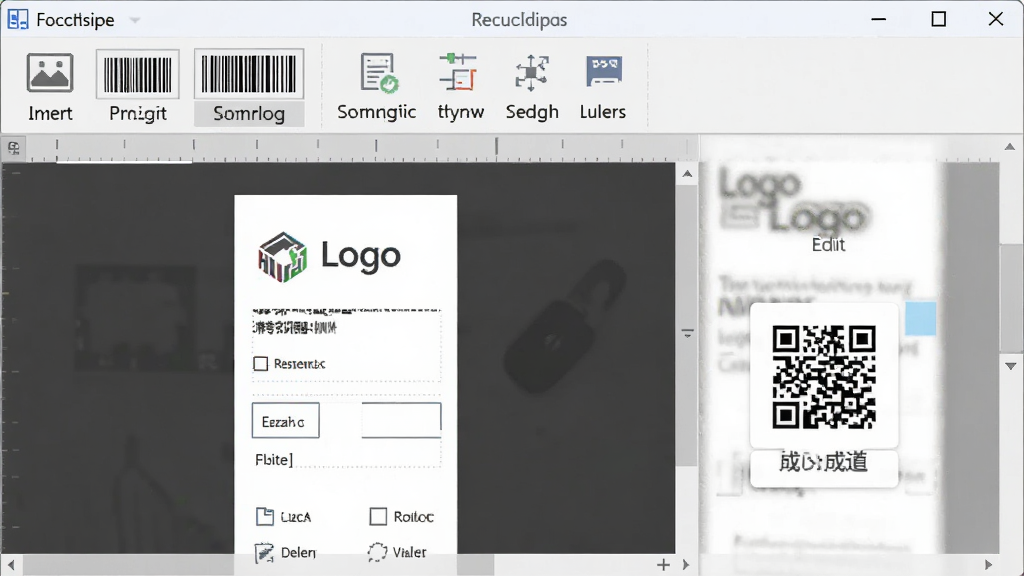Click the Vialer dashed circle icon
The image size is (1024, 576).
click(x=377, y=552)
